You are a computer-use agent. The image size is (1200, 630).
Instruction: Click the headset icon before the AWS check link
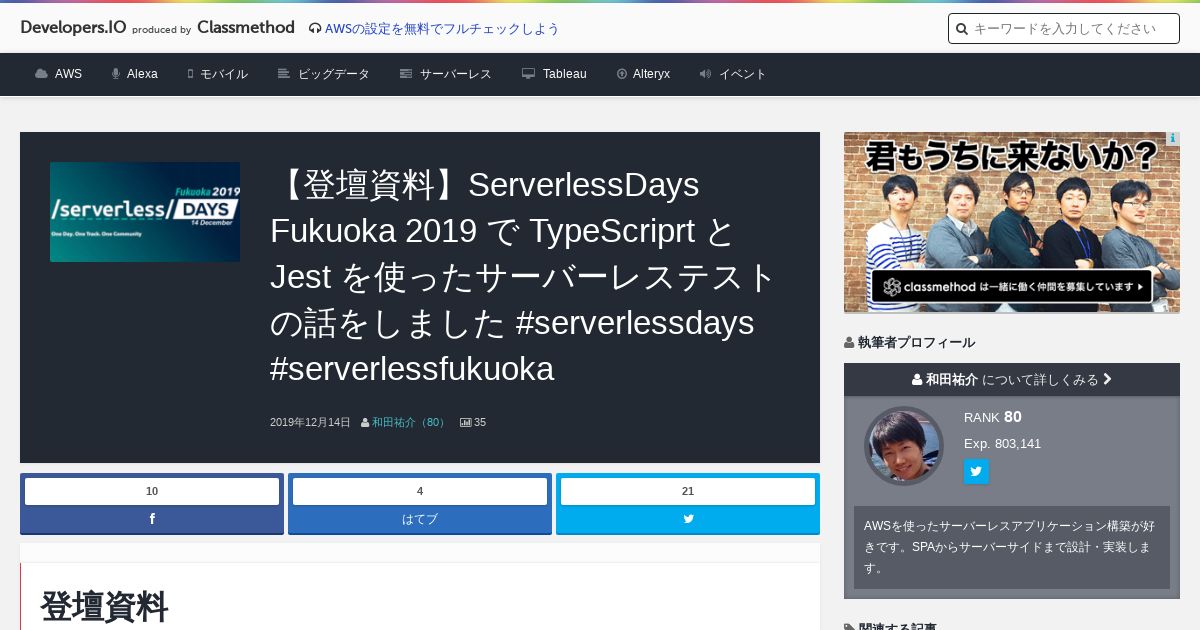point(315,29)
